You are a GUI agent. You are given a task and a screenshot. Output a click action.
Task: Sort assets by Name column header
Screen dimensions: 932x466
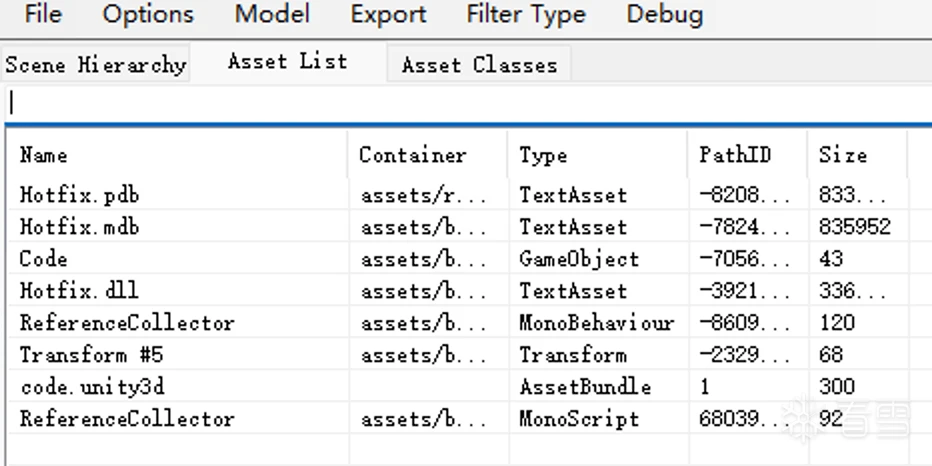177,155
